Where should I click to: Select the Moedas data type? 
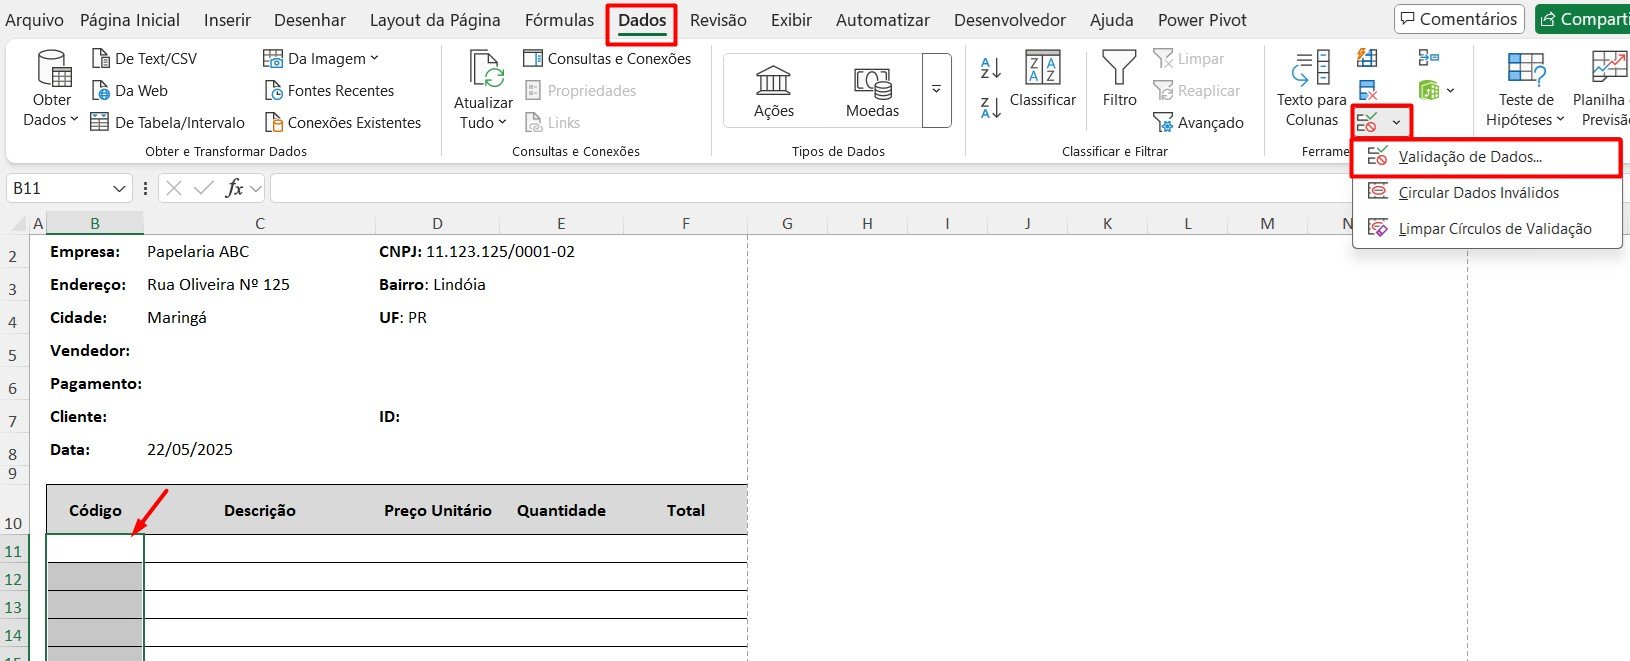(872, 92)
